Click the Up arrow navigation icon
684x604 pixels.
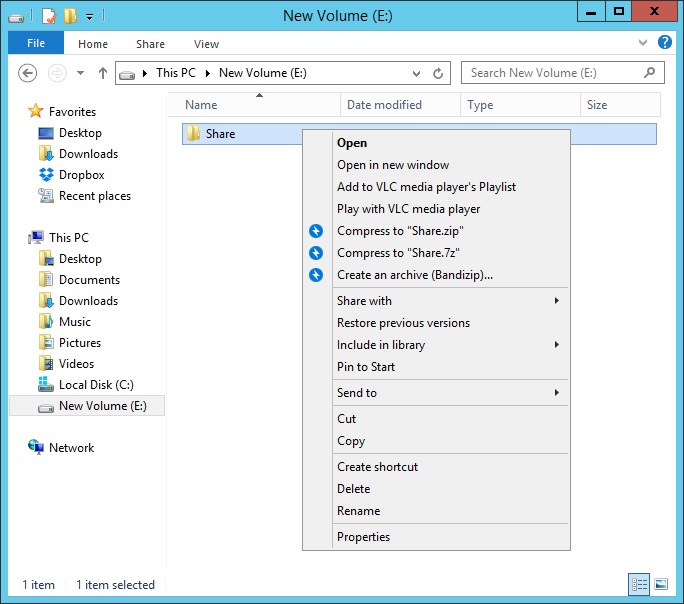[x=102, y=73]
